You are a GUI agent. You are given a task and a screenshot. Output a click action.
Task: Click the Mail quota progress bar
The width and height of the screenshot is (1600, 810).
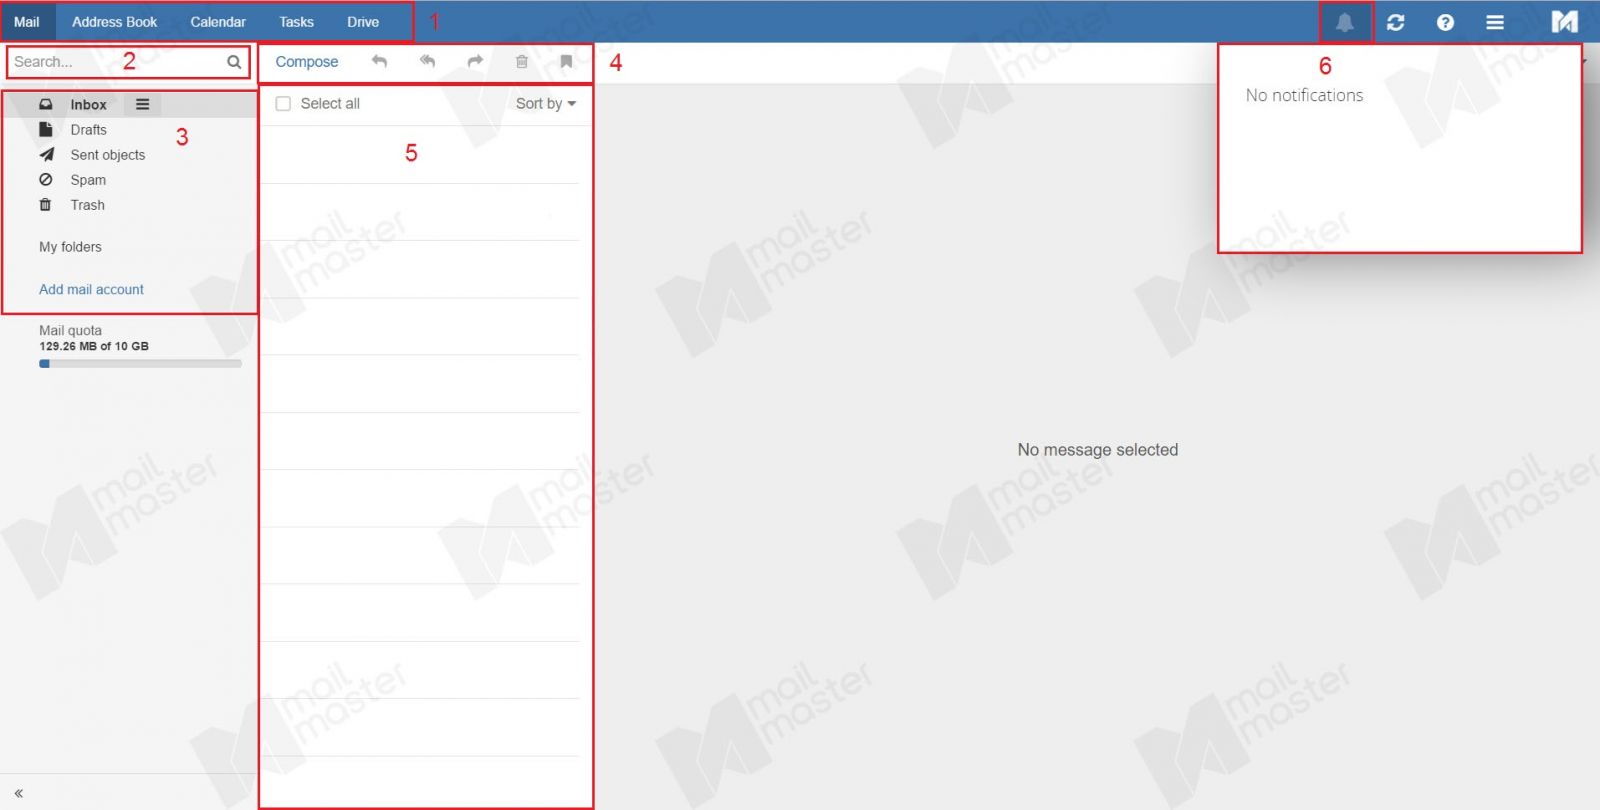coord(140,364)
